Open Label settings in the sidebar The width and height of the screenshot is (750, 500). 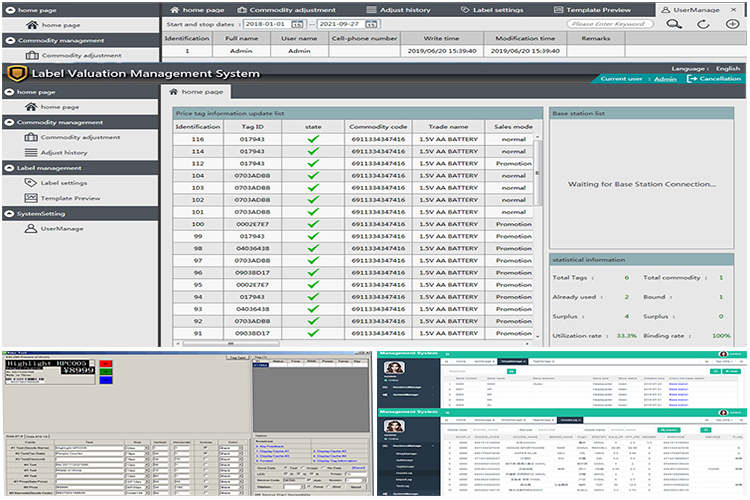pos(65,183)
